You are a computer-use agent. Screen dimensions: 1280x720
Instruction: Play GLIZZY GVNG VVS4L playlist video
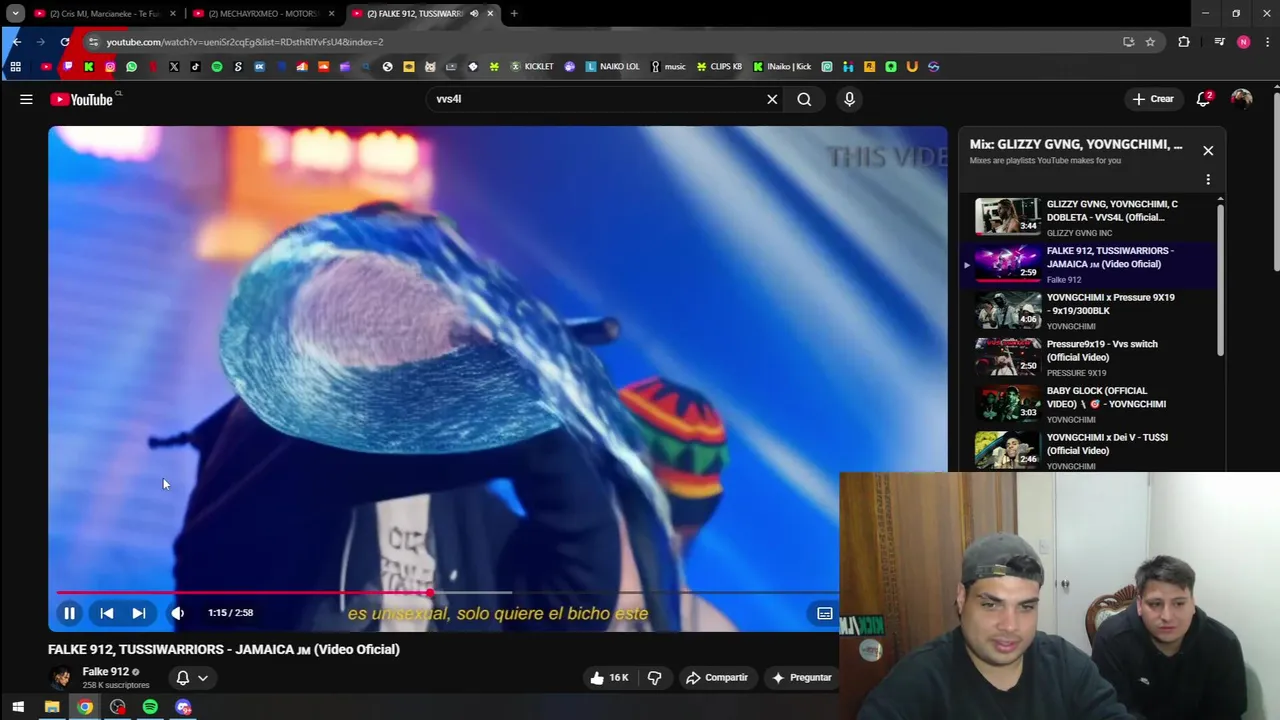click(1089, 217)
